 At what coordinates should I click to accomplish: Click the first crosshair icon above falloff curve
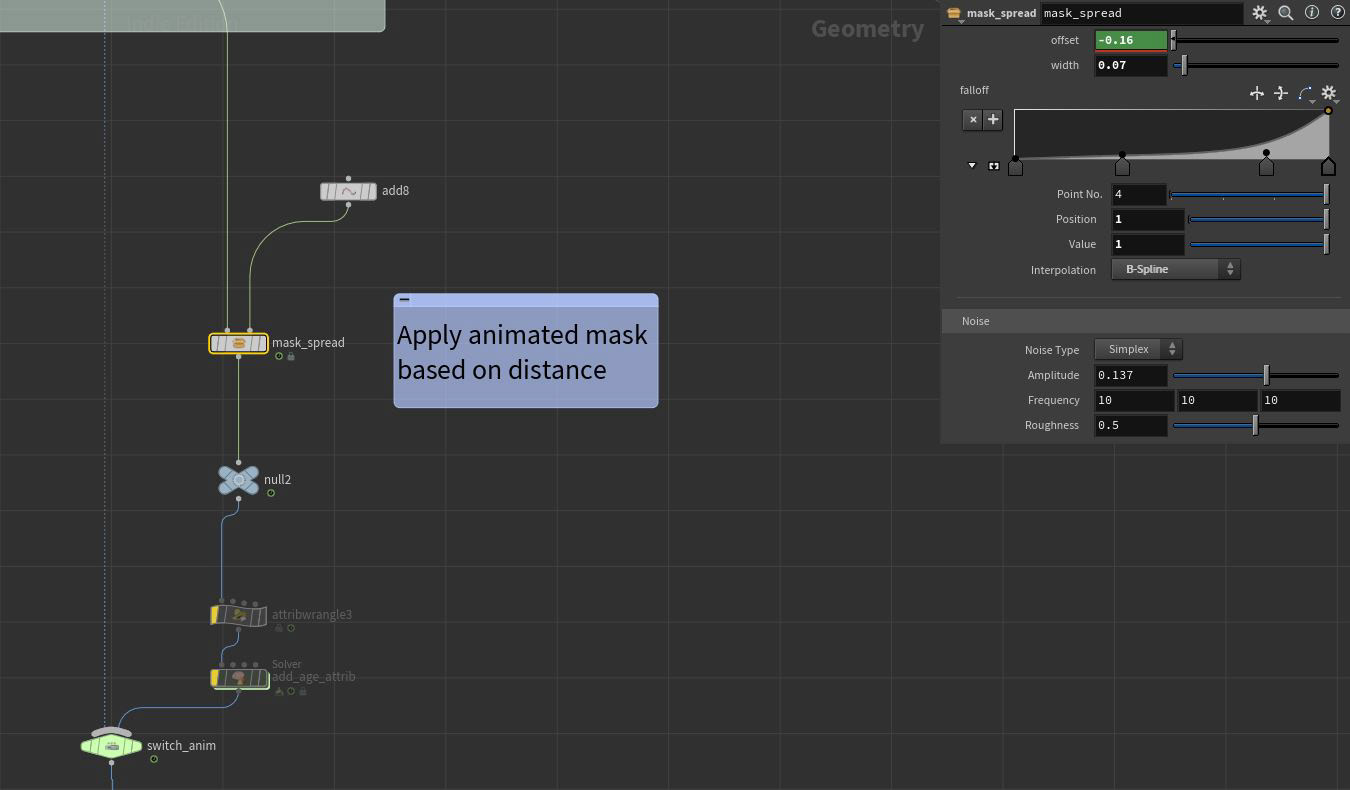(1257, 92)
